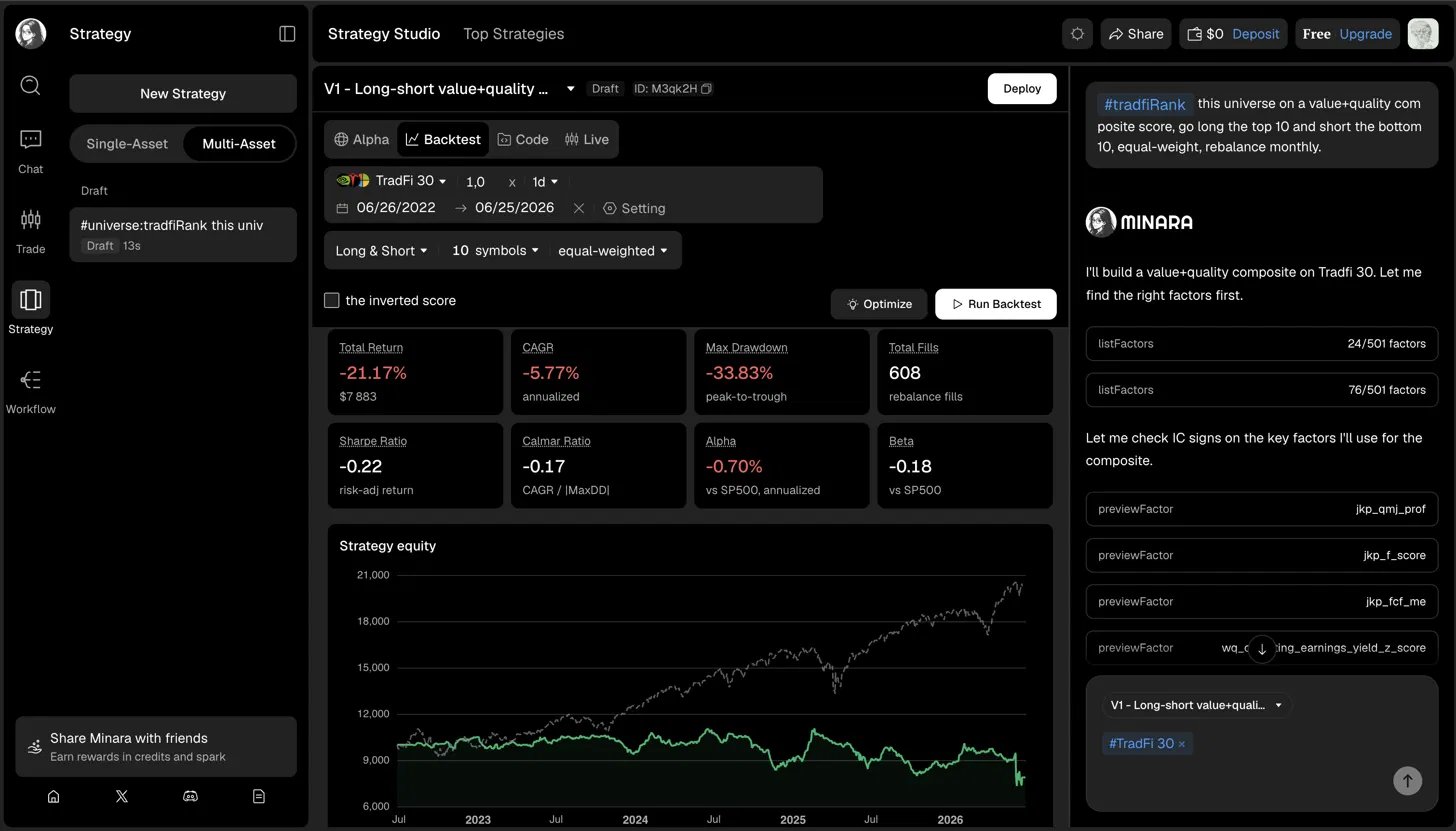Open Chat from the left sidebar
This screenshot has height=831, width=1456.
(31, 150)
